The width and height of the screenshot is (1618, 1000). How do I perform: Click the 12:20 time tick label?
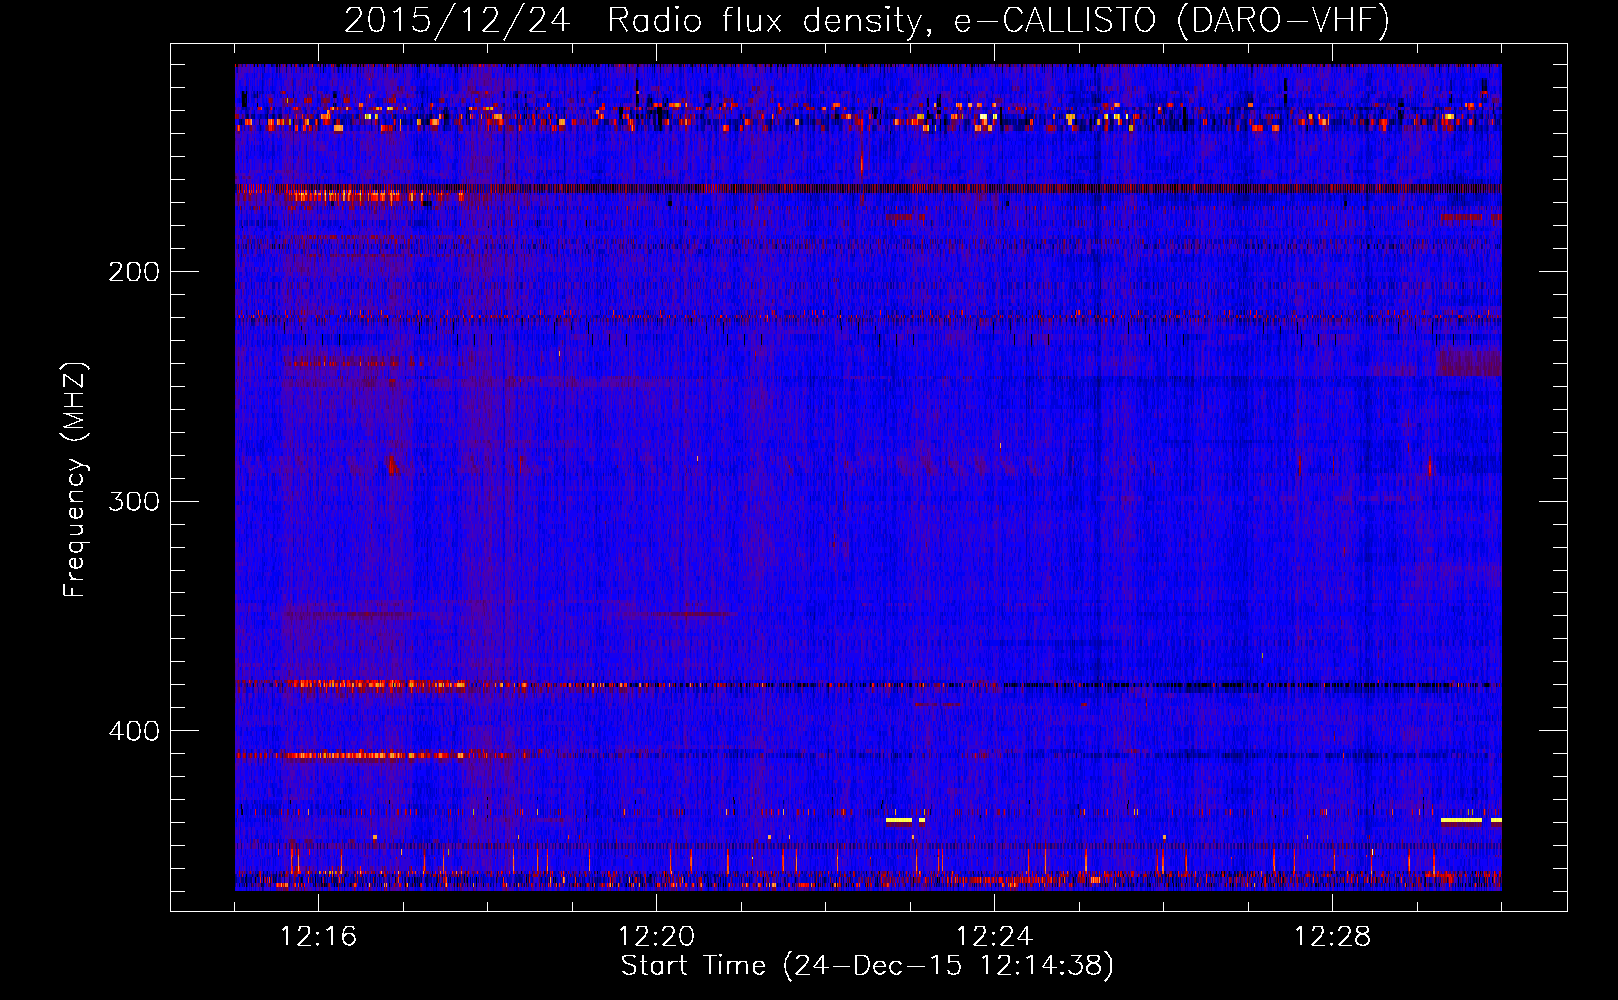coord(656,937)
